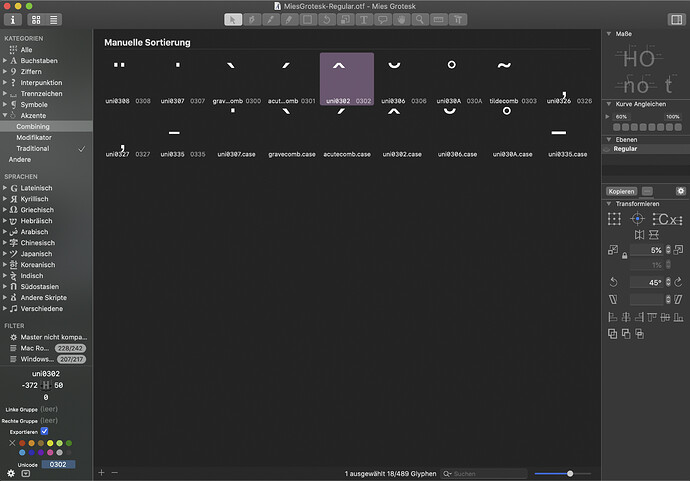Collapse the Maße panel section
The width and height of the screenshot is (690, 481).
609,33
